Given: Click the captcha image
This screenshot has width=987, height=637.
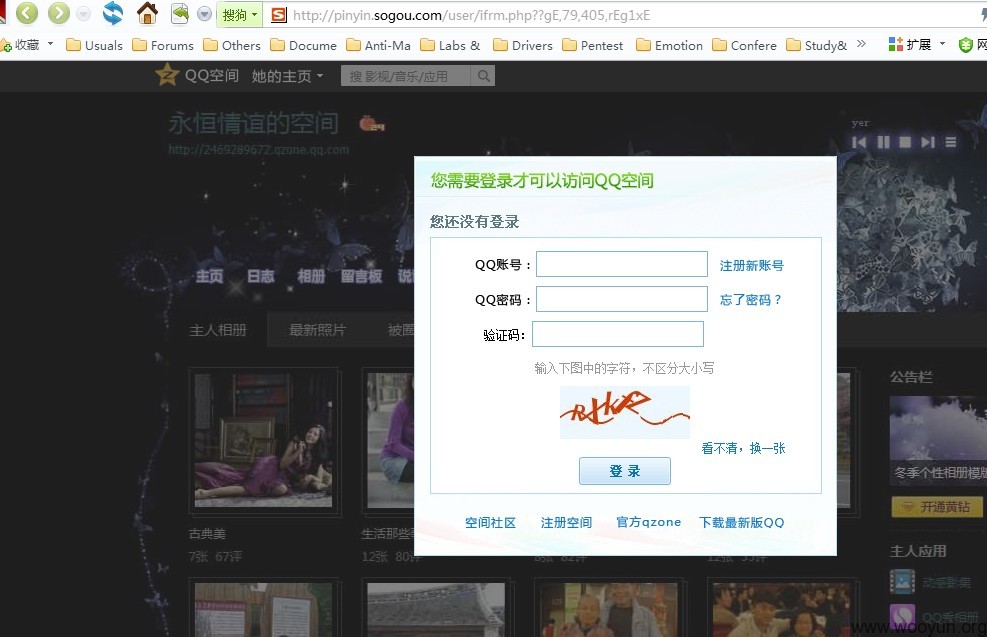Looking at the screenshot, I should [x=624, y=412].
